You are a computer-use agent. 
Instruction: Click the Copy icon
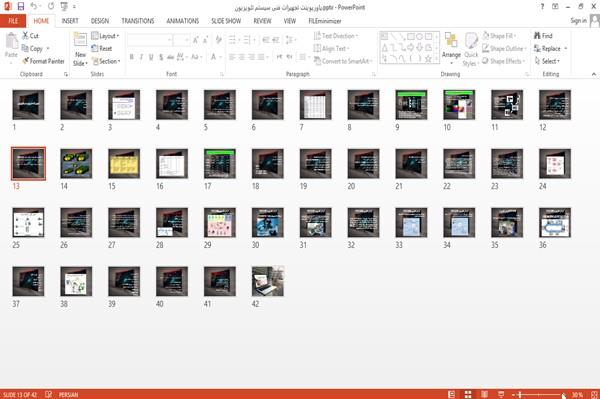coord(25,49)
